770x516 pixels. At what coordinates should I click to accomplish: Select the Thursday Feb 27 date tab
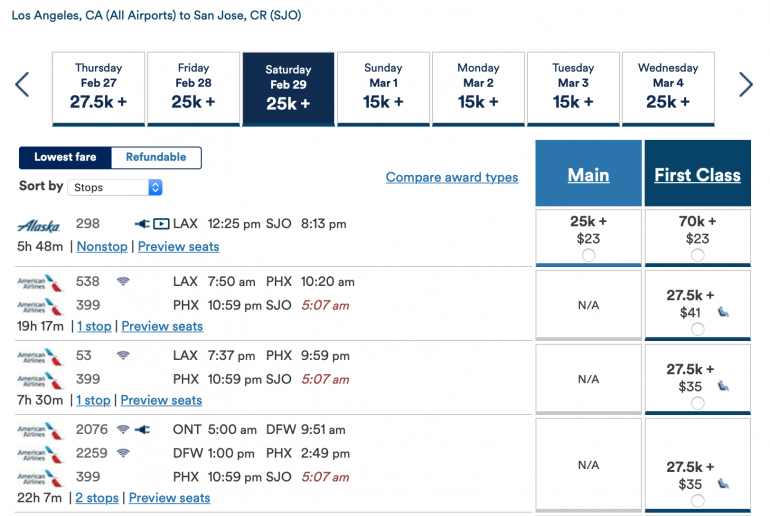[x=98, y=88]
